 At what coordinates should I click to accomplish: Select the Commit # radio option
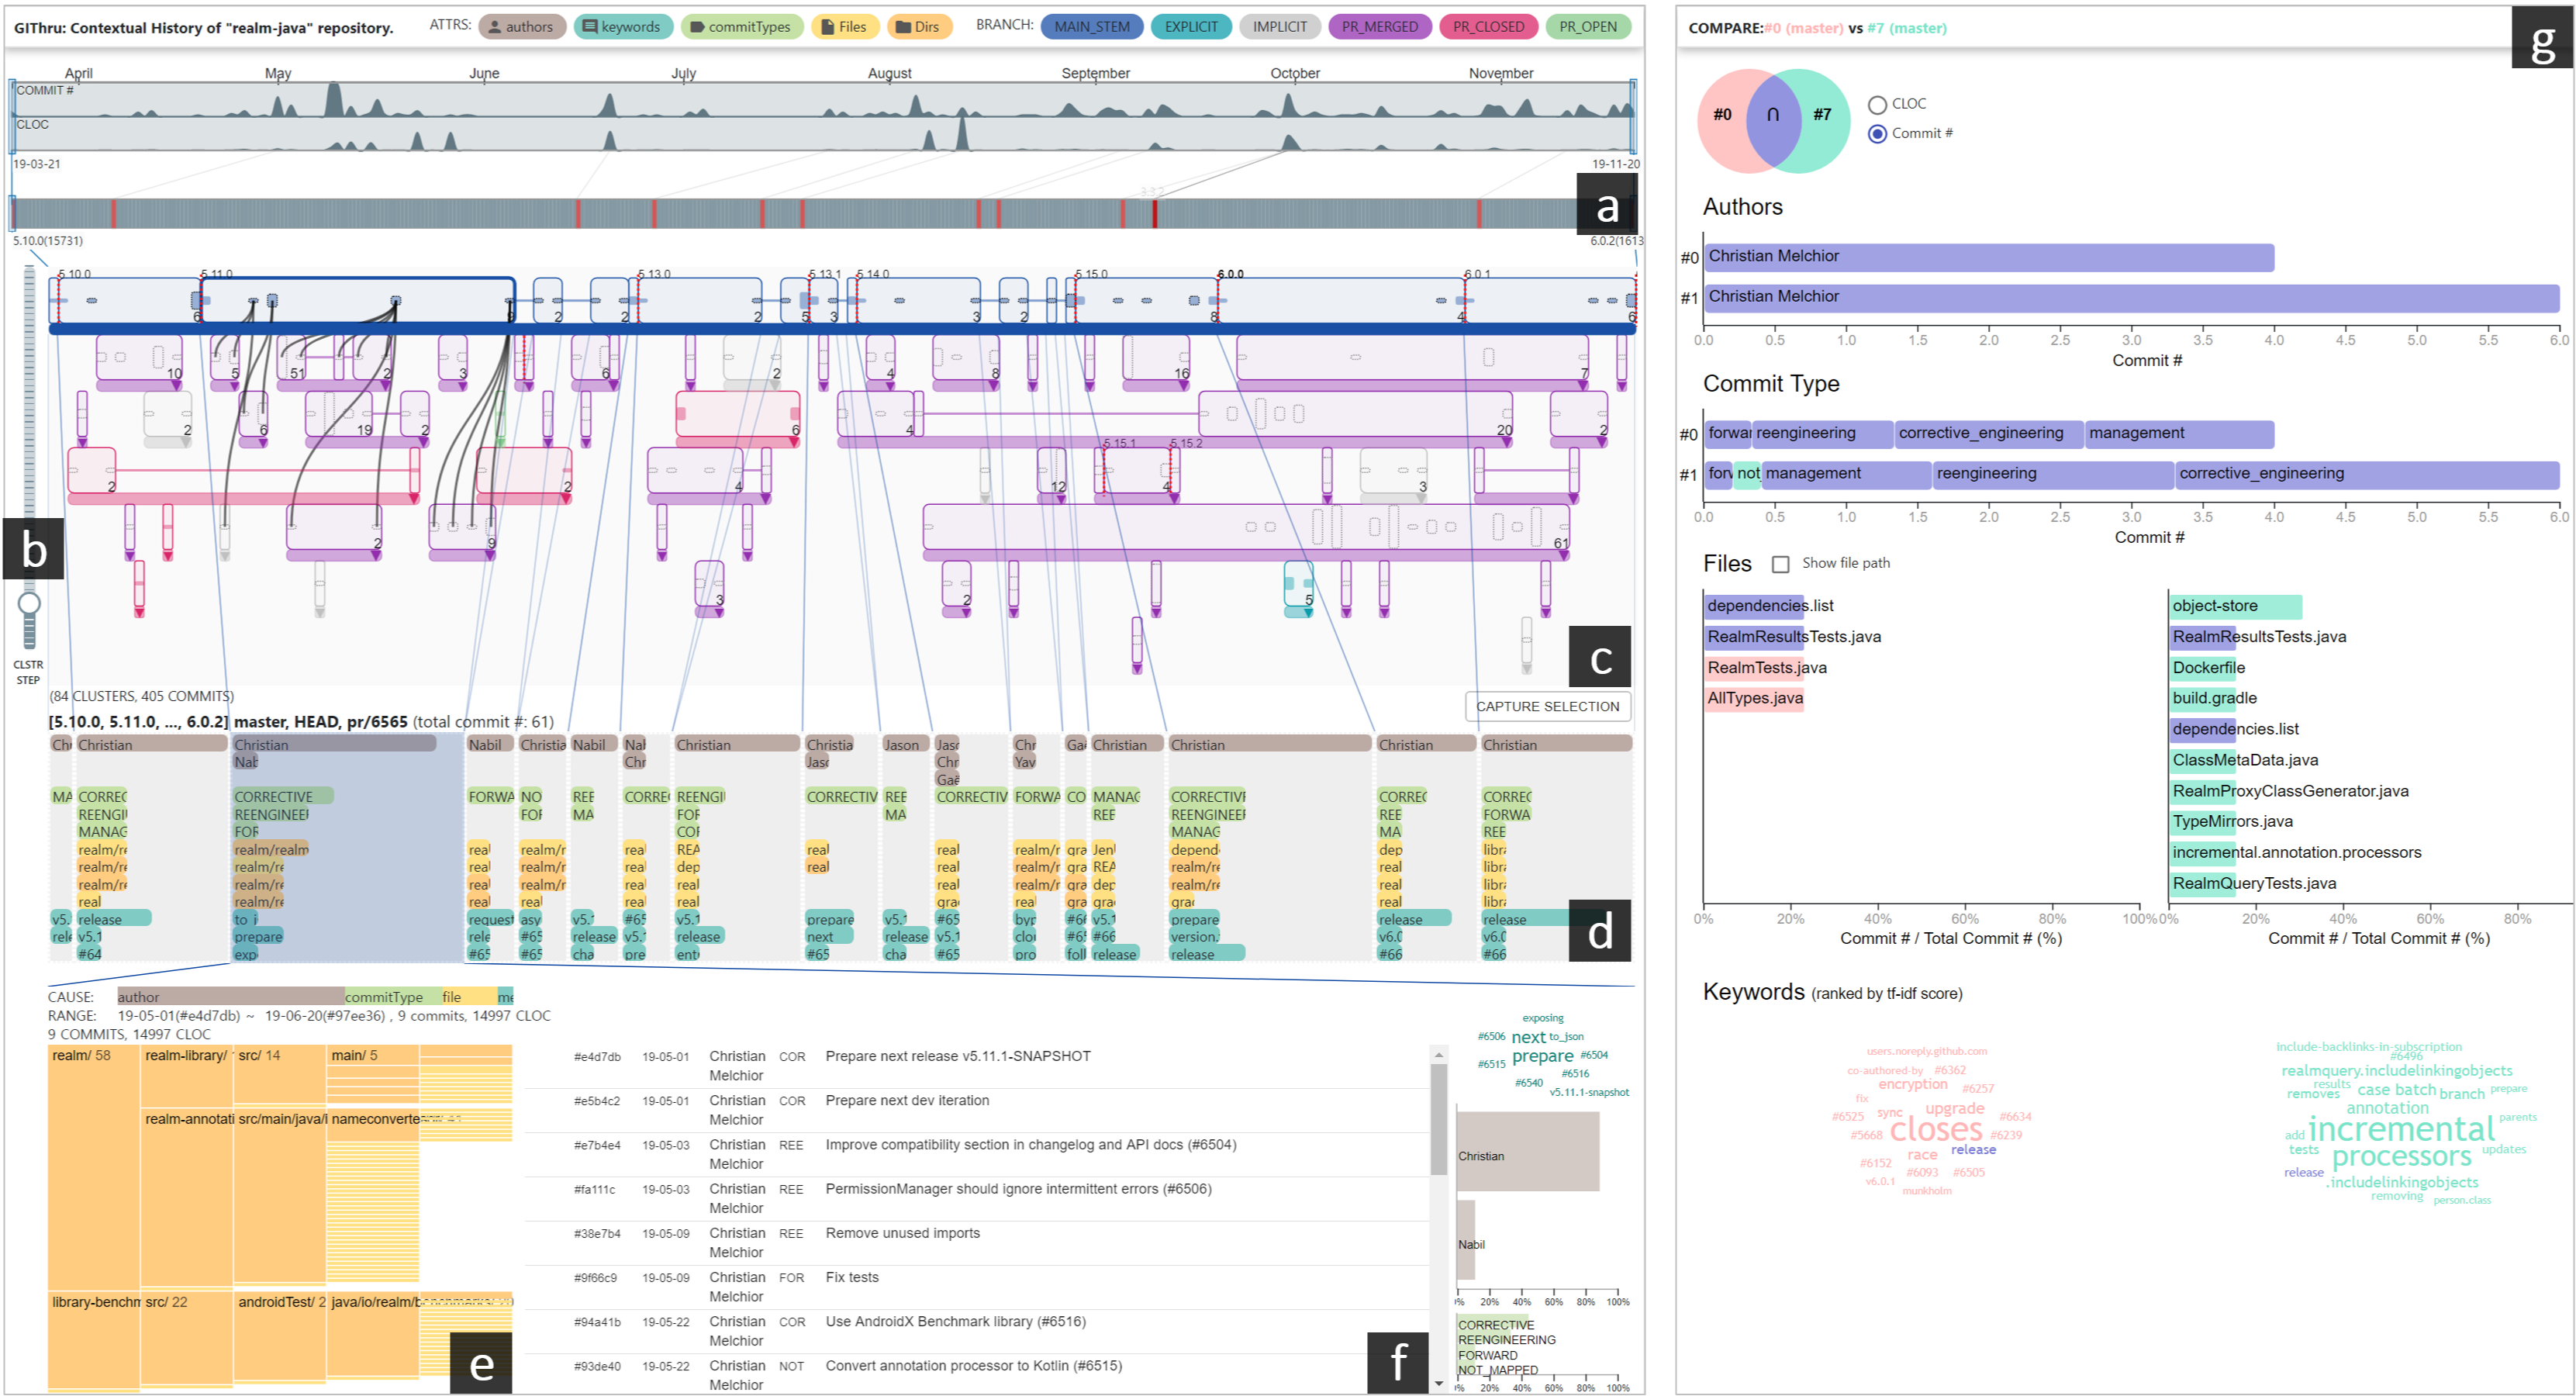coord(1877,134)
